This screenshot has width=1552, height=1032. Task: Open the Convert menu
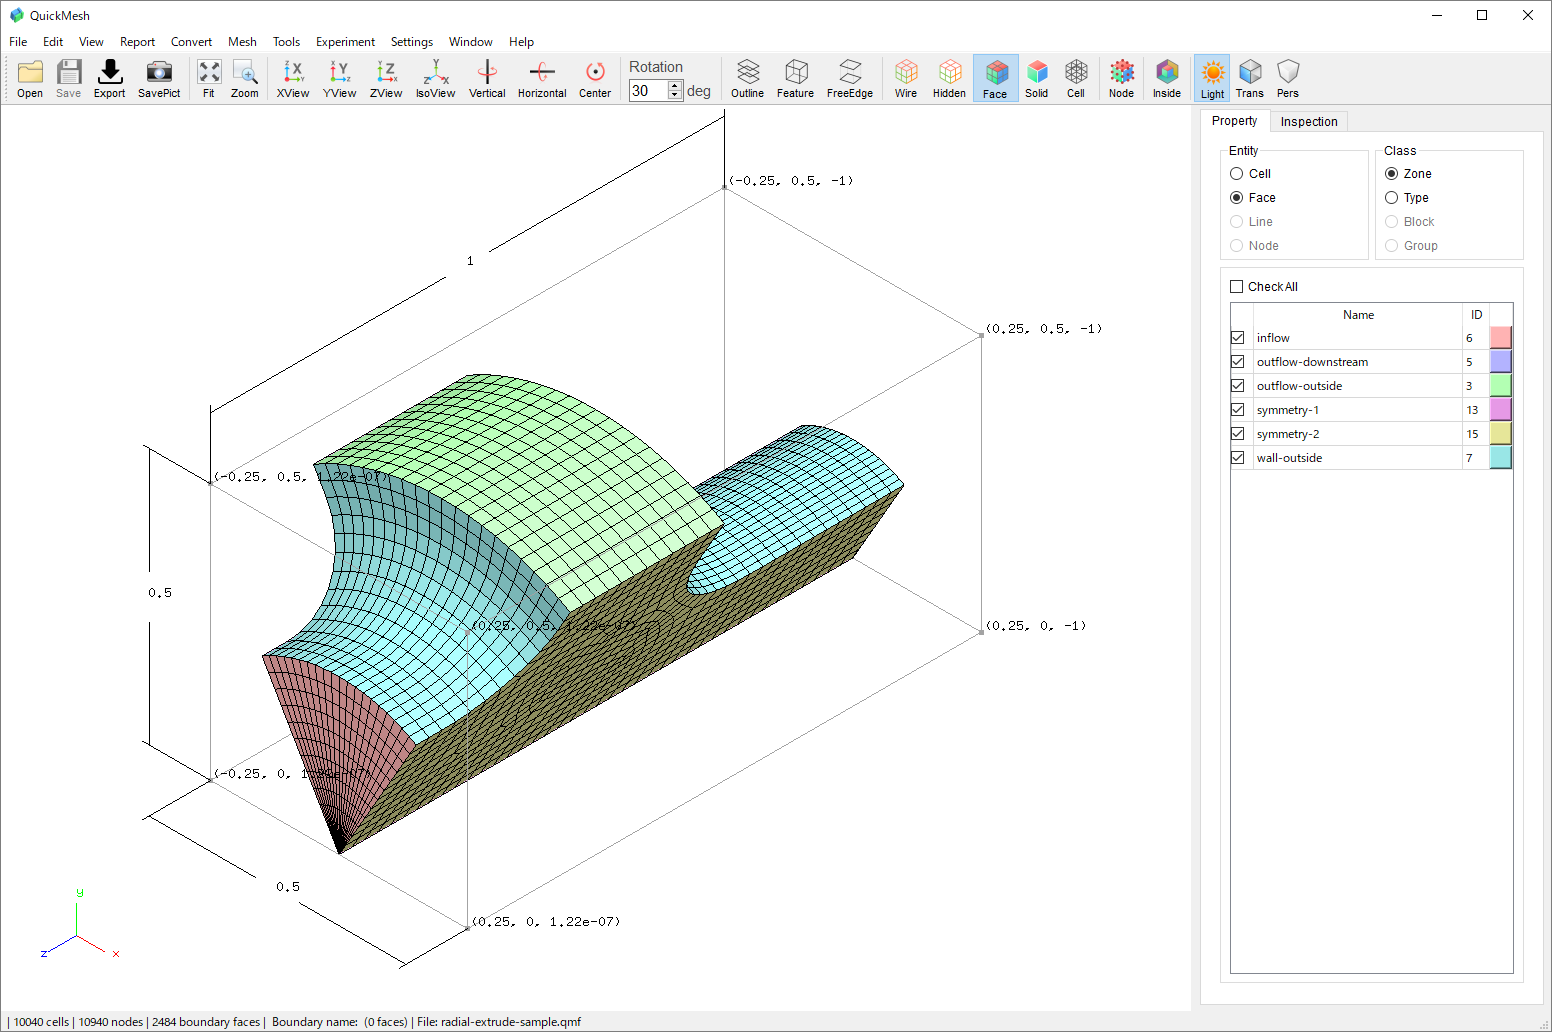pyautogui.click(x=191, y=42)
